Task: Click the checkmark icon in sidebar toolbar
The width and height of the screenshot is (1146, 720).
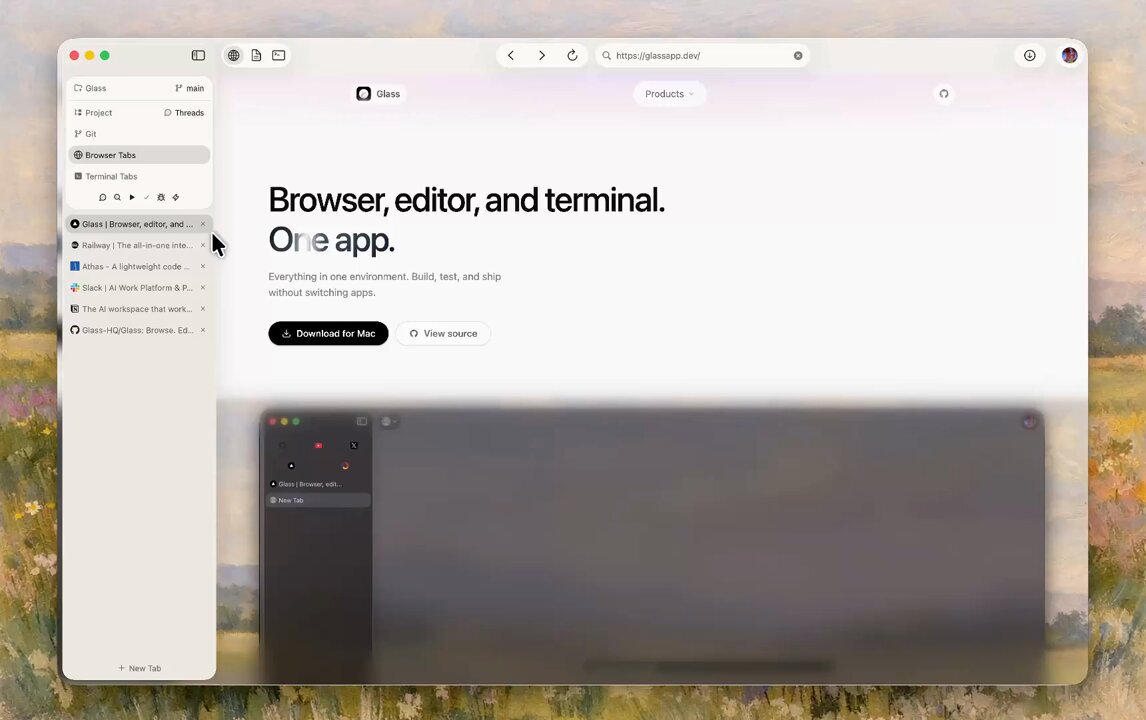Action: tap(146, 197)
